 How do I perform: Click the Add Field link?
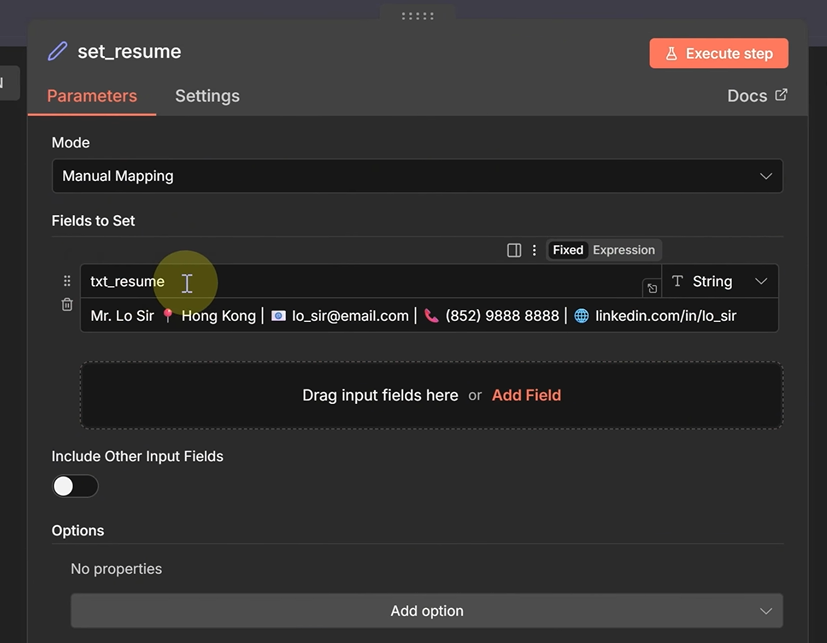[526, 395]
